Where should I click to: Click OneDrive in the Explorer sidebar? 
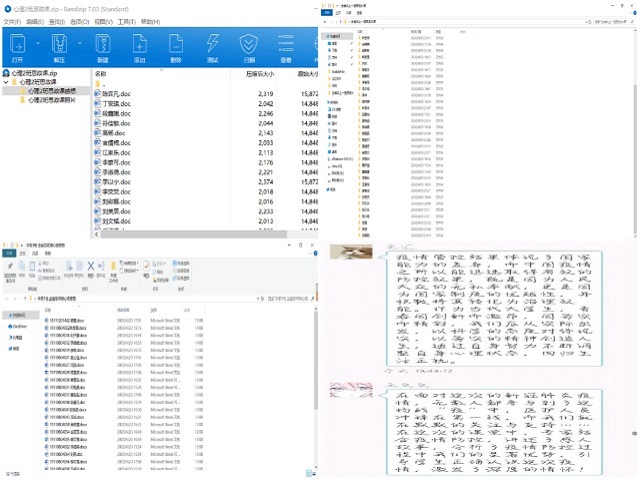21,325
